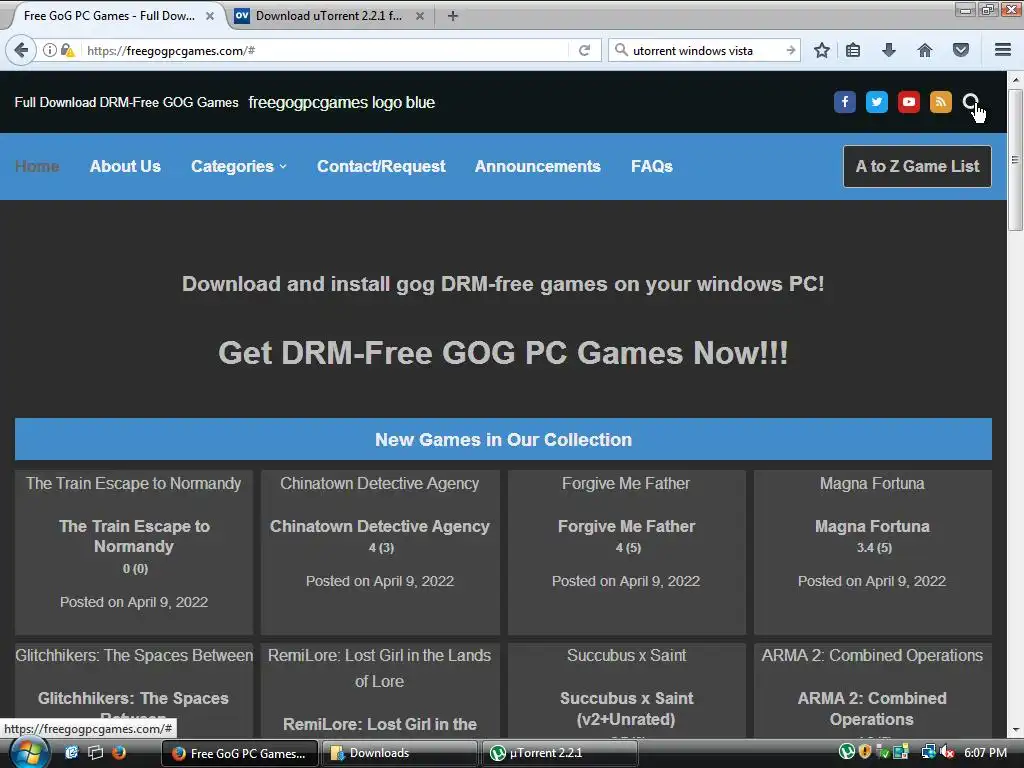Show bookmarks list icon
1024x768 pixels.
(853, 50)
